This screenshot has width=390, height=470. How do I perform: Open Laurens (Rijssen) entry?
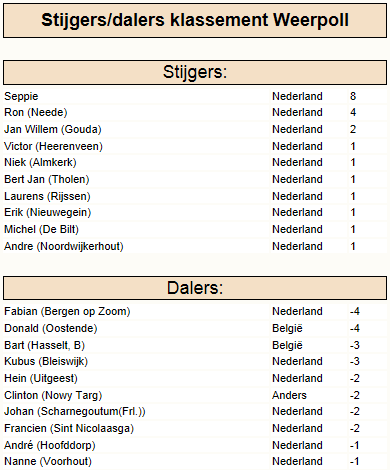pyautogui.click(x=47, y=196)
